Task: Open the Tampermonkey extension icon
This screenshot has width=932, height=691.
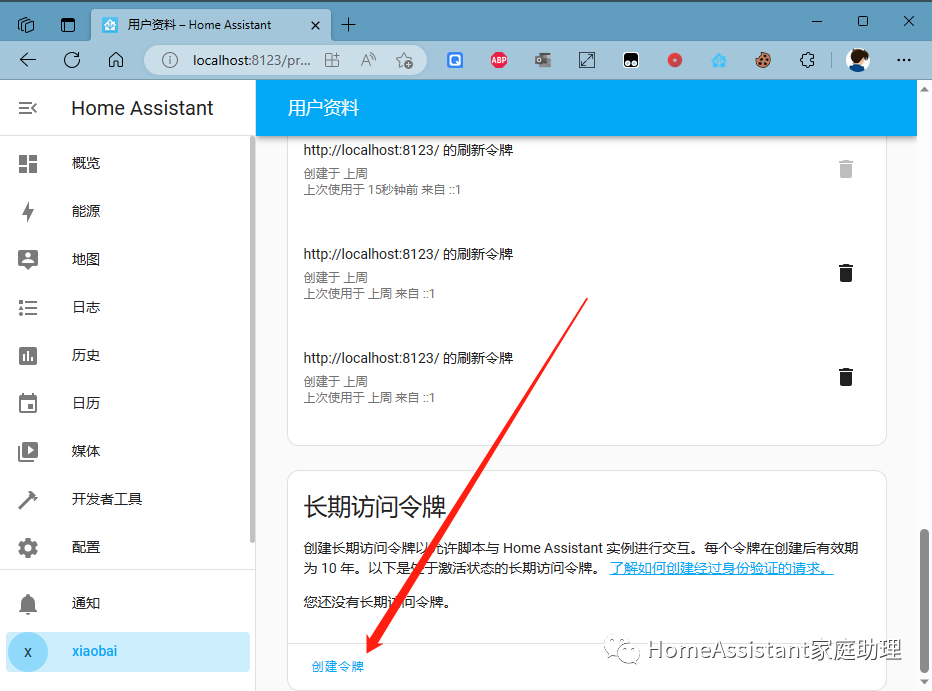Action: [631, 59]
